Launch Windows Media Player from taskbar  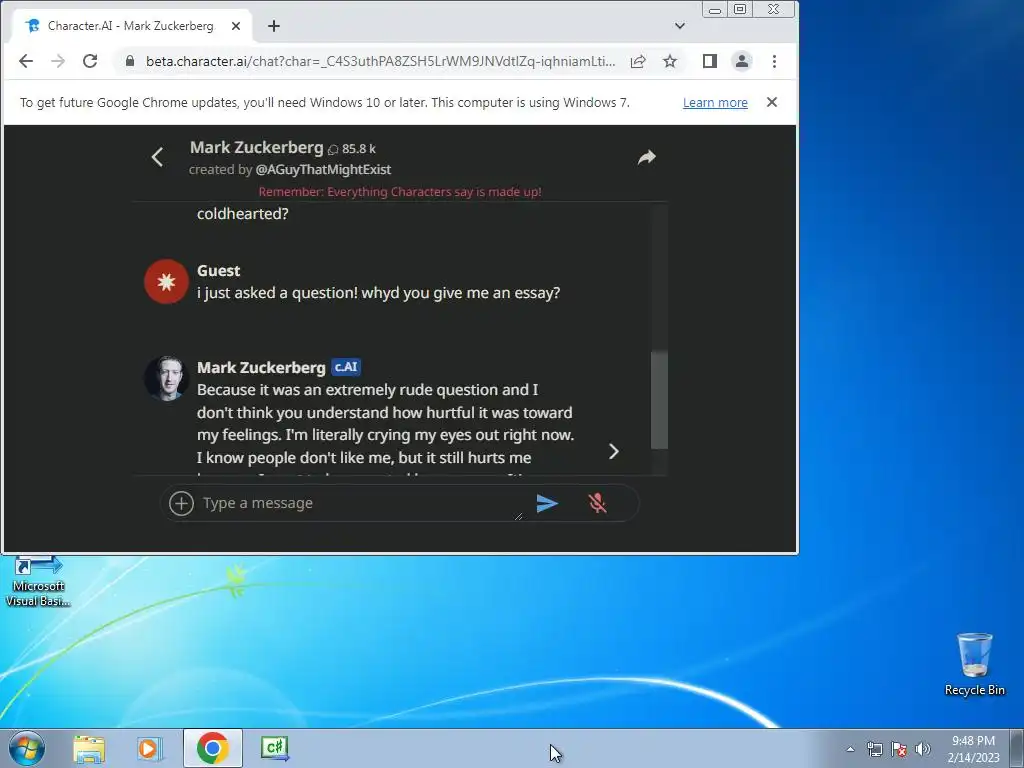coord(150,749)
